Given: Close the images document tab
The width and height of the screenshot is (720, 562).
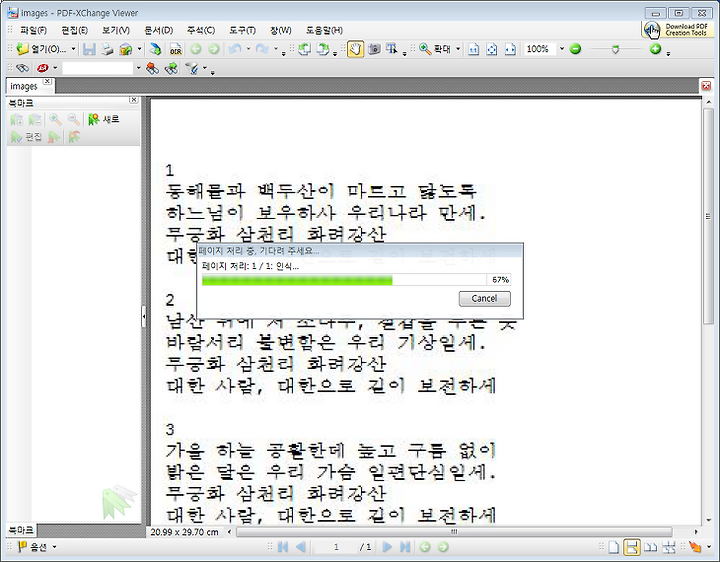Looking at the screenshot, I should pos(47,81).
